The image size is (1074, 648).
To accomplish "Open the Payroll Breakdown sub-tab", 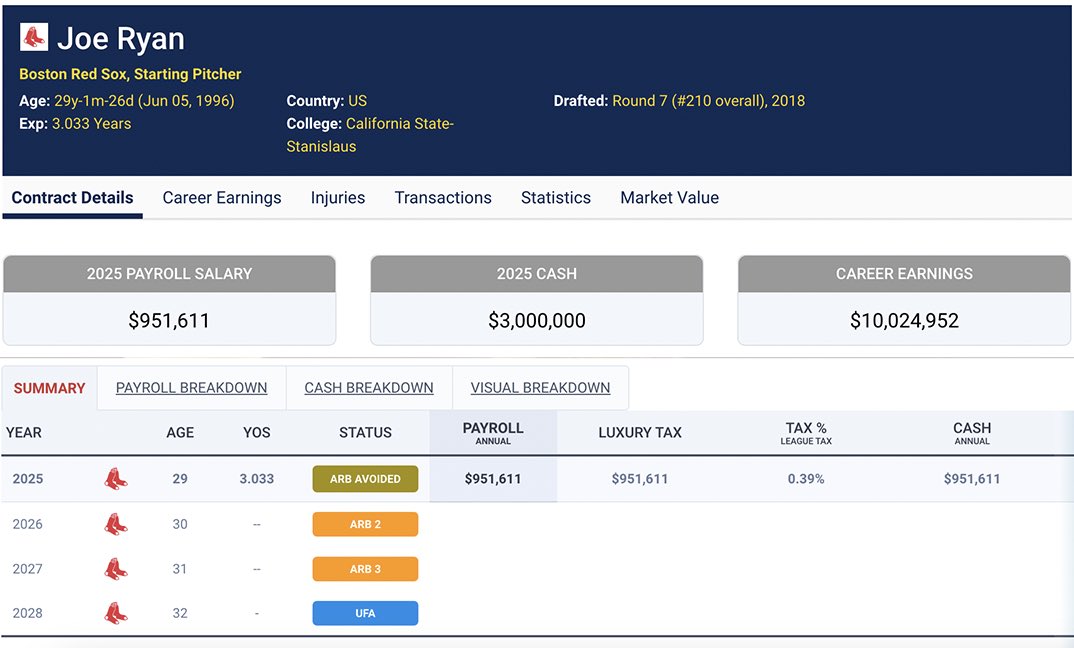I will tap(191, 388).
